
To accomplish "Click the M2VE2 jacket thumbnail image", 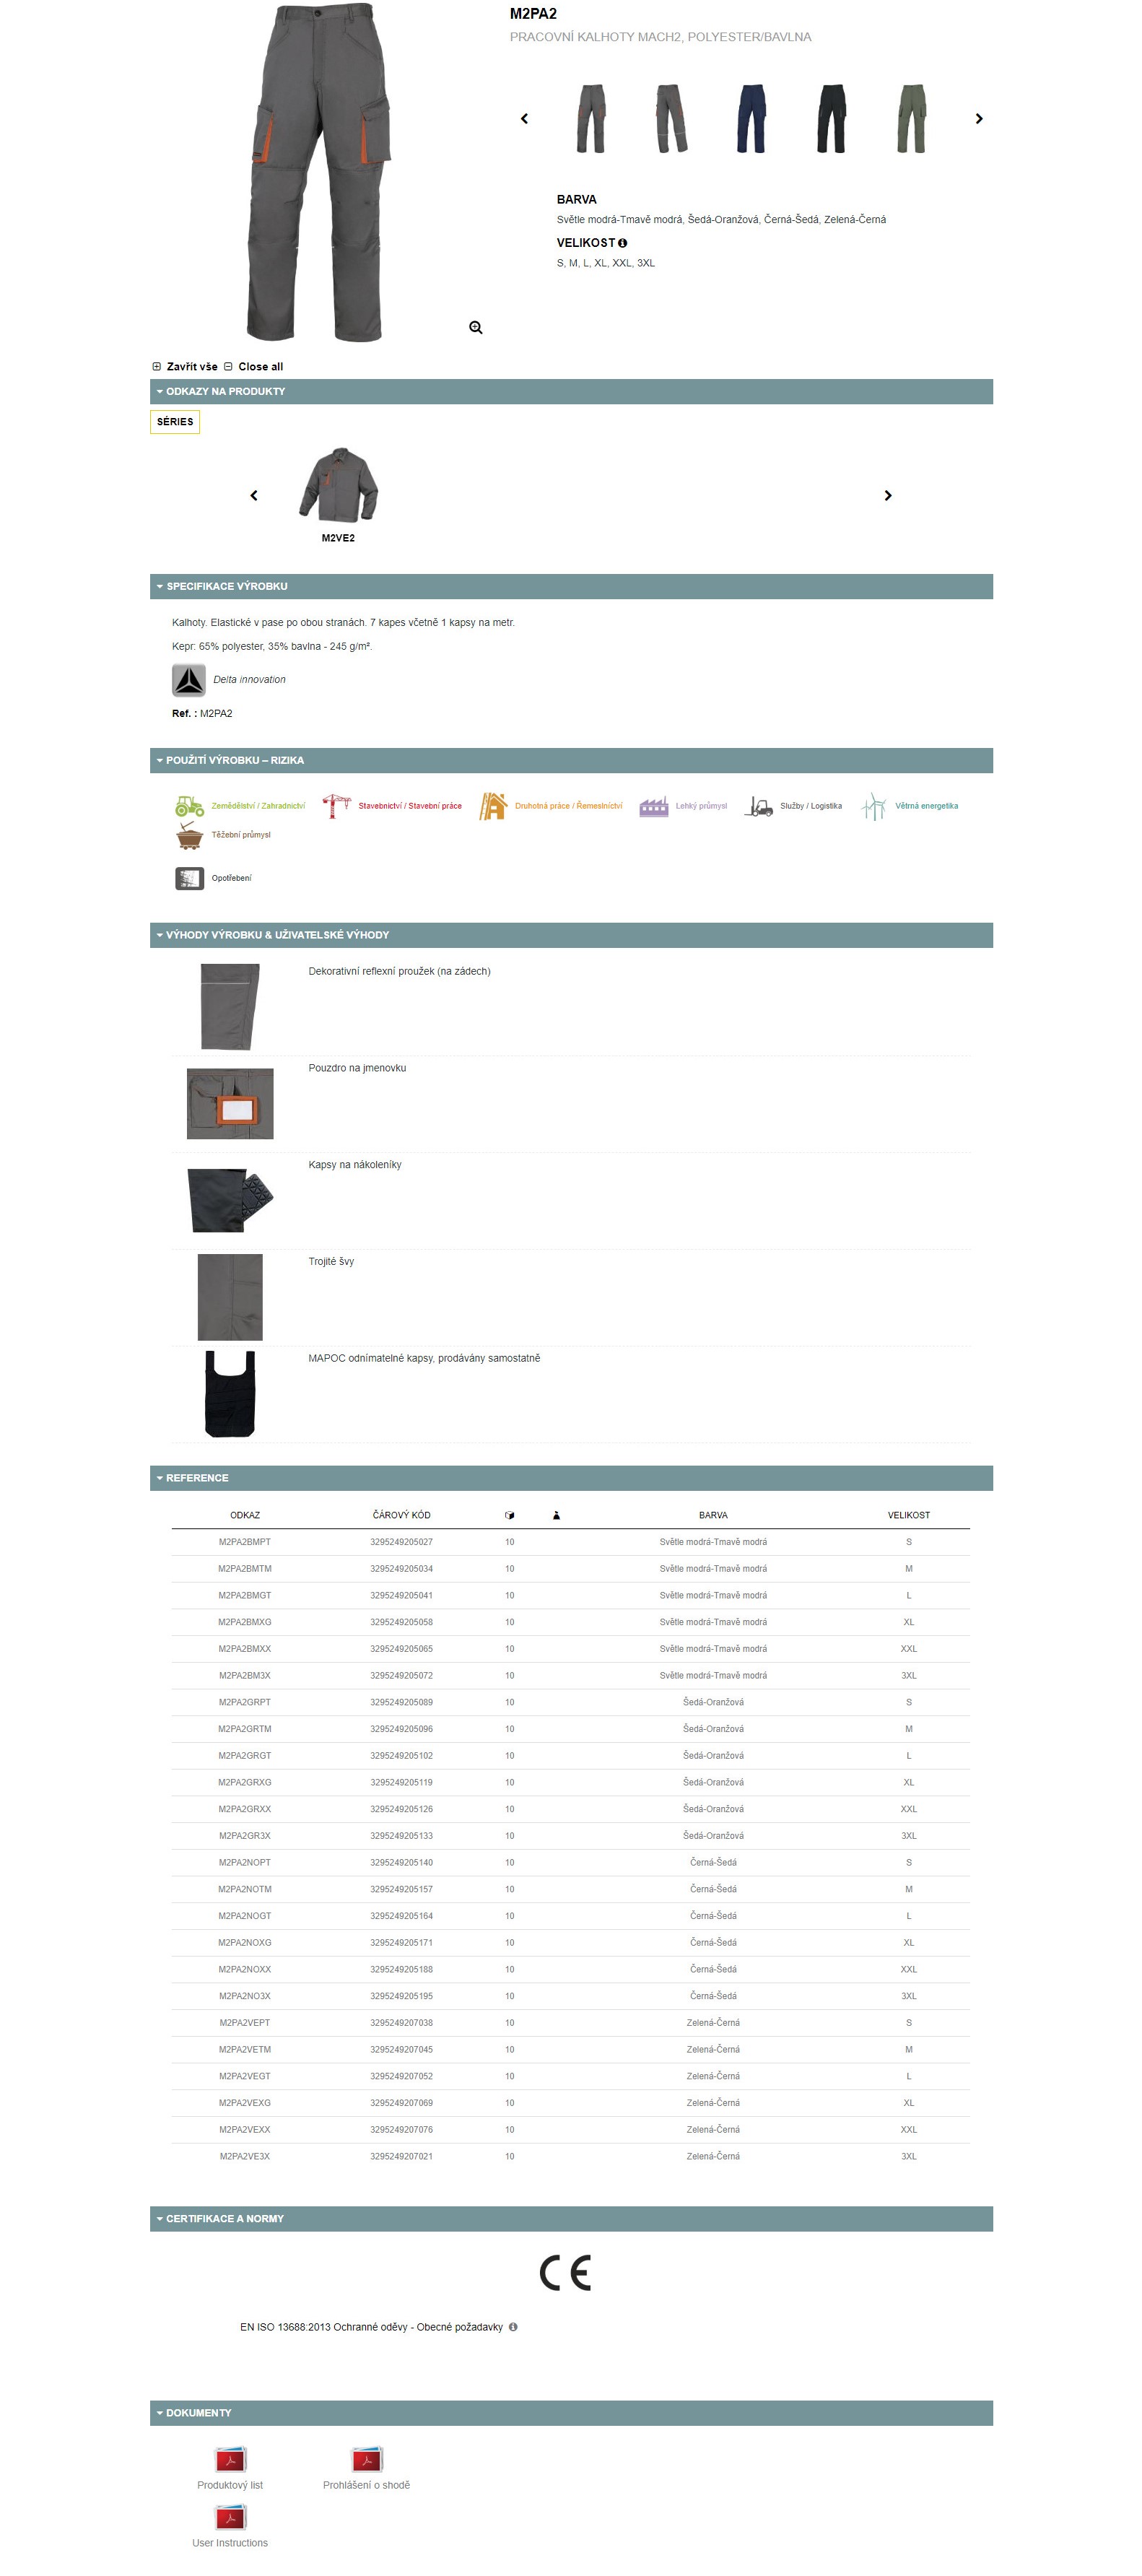I will coord(338,485).
